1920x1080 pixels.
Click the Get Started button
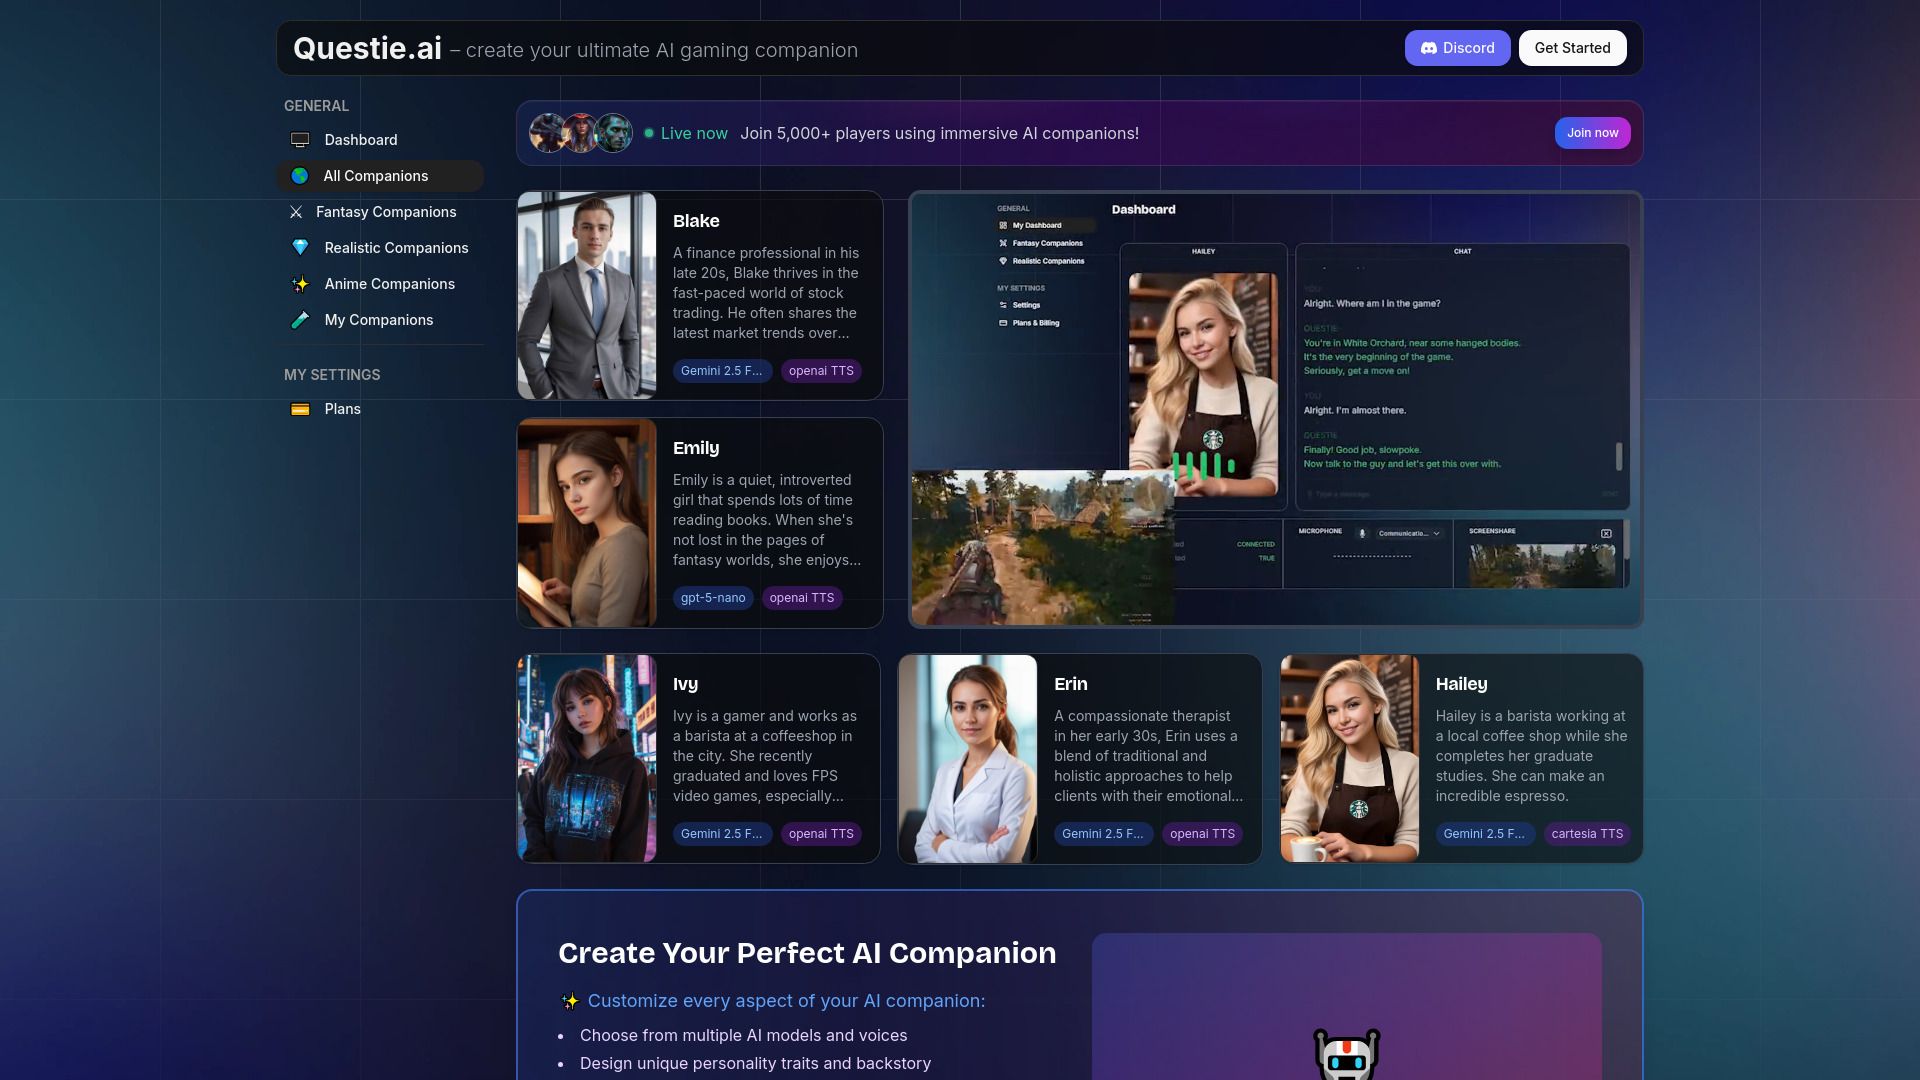click(1571, 47)
